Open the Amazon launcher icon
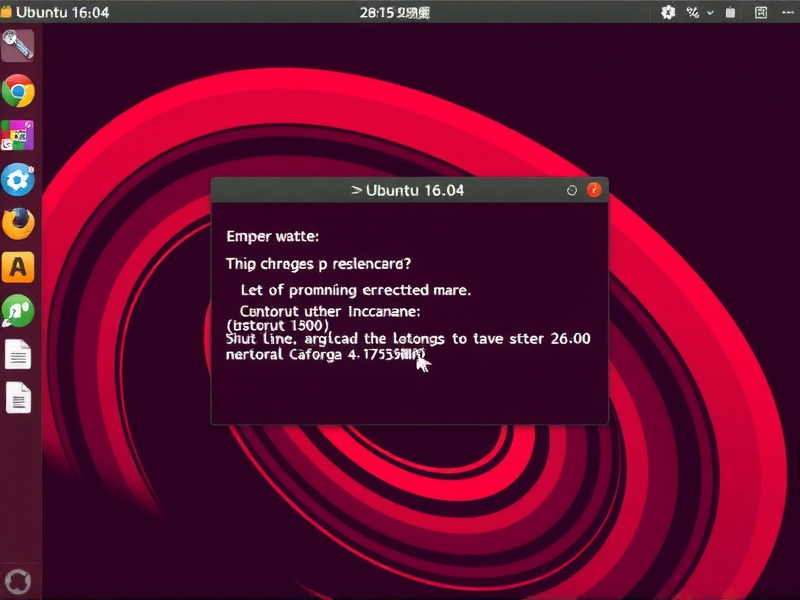 (18, 268)
